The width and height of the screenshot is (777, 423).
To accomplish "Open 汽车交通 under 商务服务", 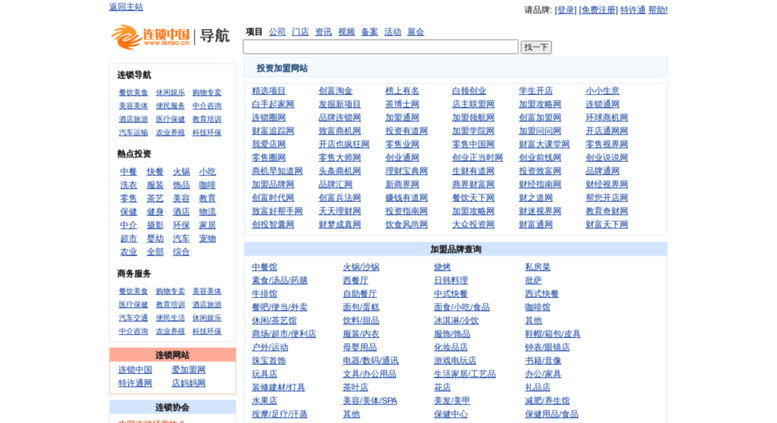I will [x=133, y=318].
